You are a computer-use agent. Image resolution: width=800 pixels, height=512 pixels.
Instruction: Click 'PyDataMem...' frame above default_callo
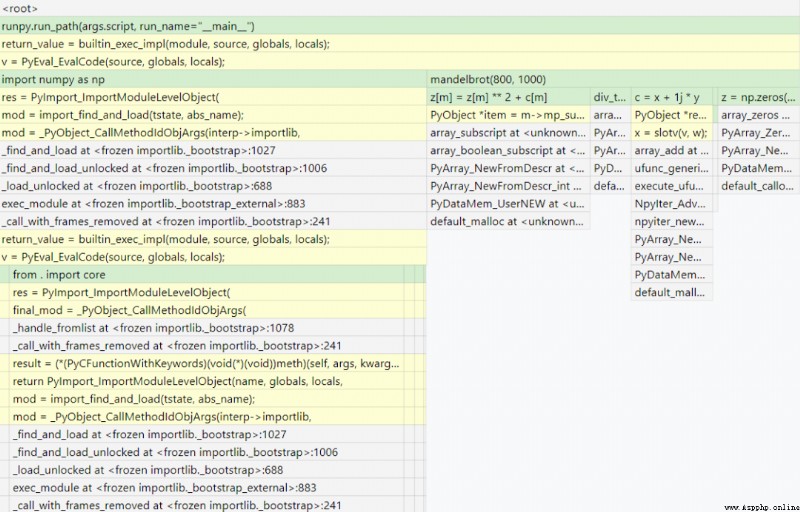coord(759,168)
